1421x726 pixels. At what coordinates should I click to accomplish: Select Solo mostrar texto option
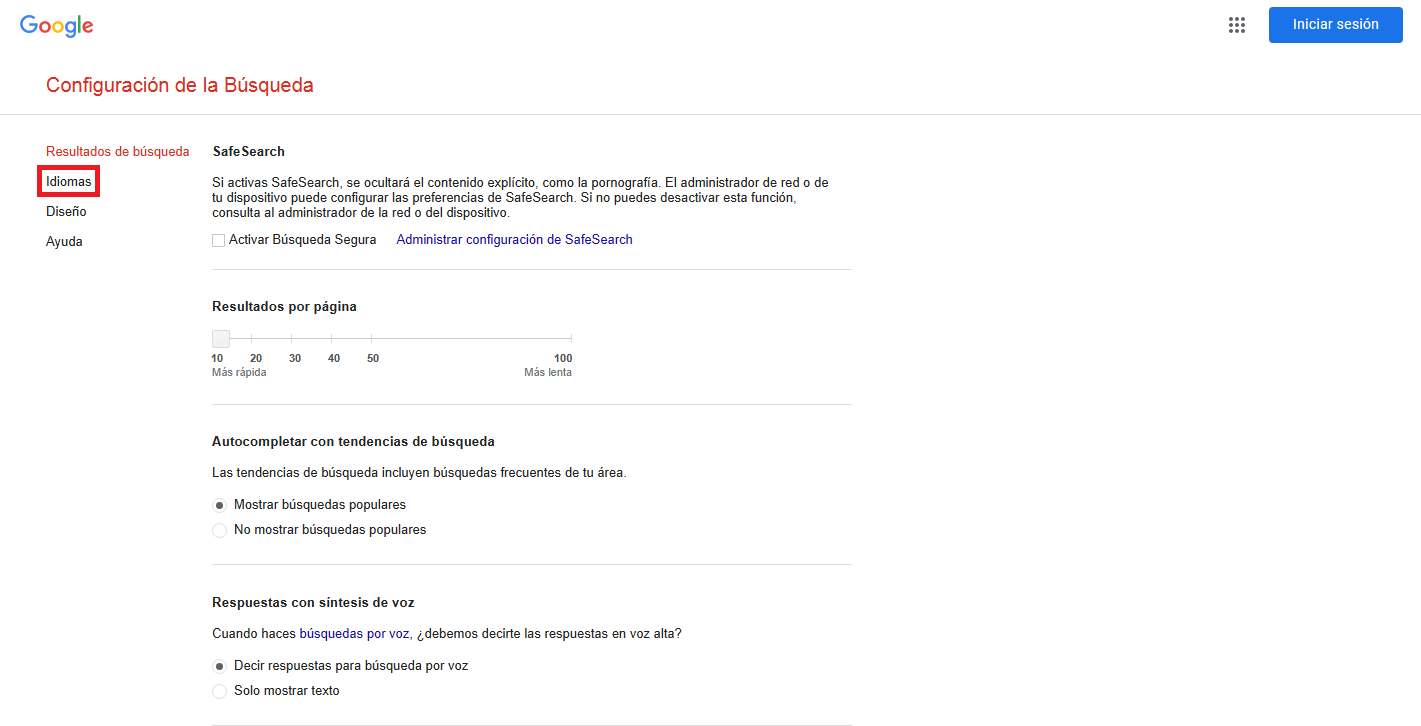(220, 691)
